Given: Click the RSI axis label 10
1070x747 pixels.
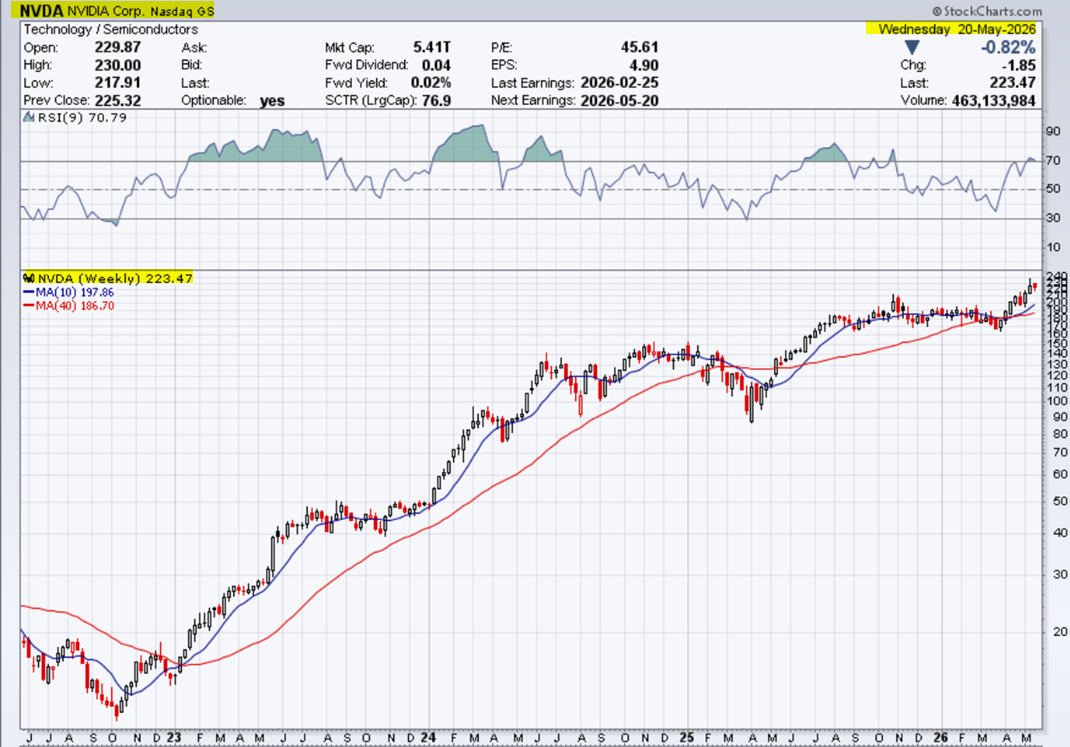Looking at the screenshot, I should (x=1053, y=247).
